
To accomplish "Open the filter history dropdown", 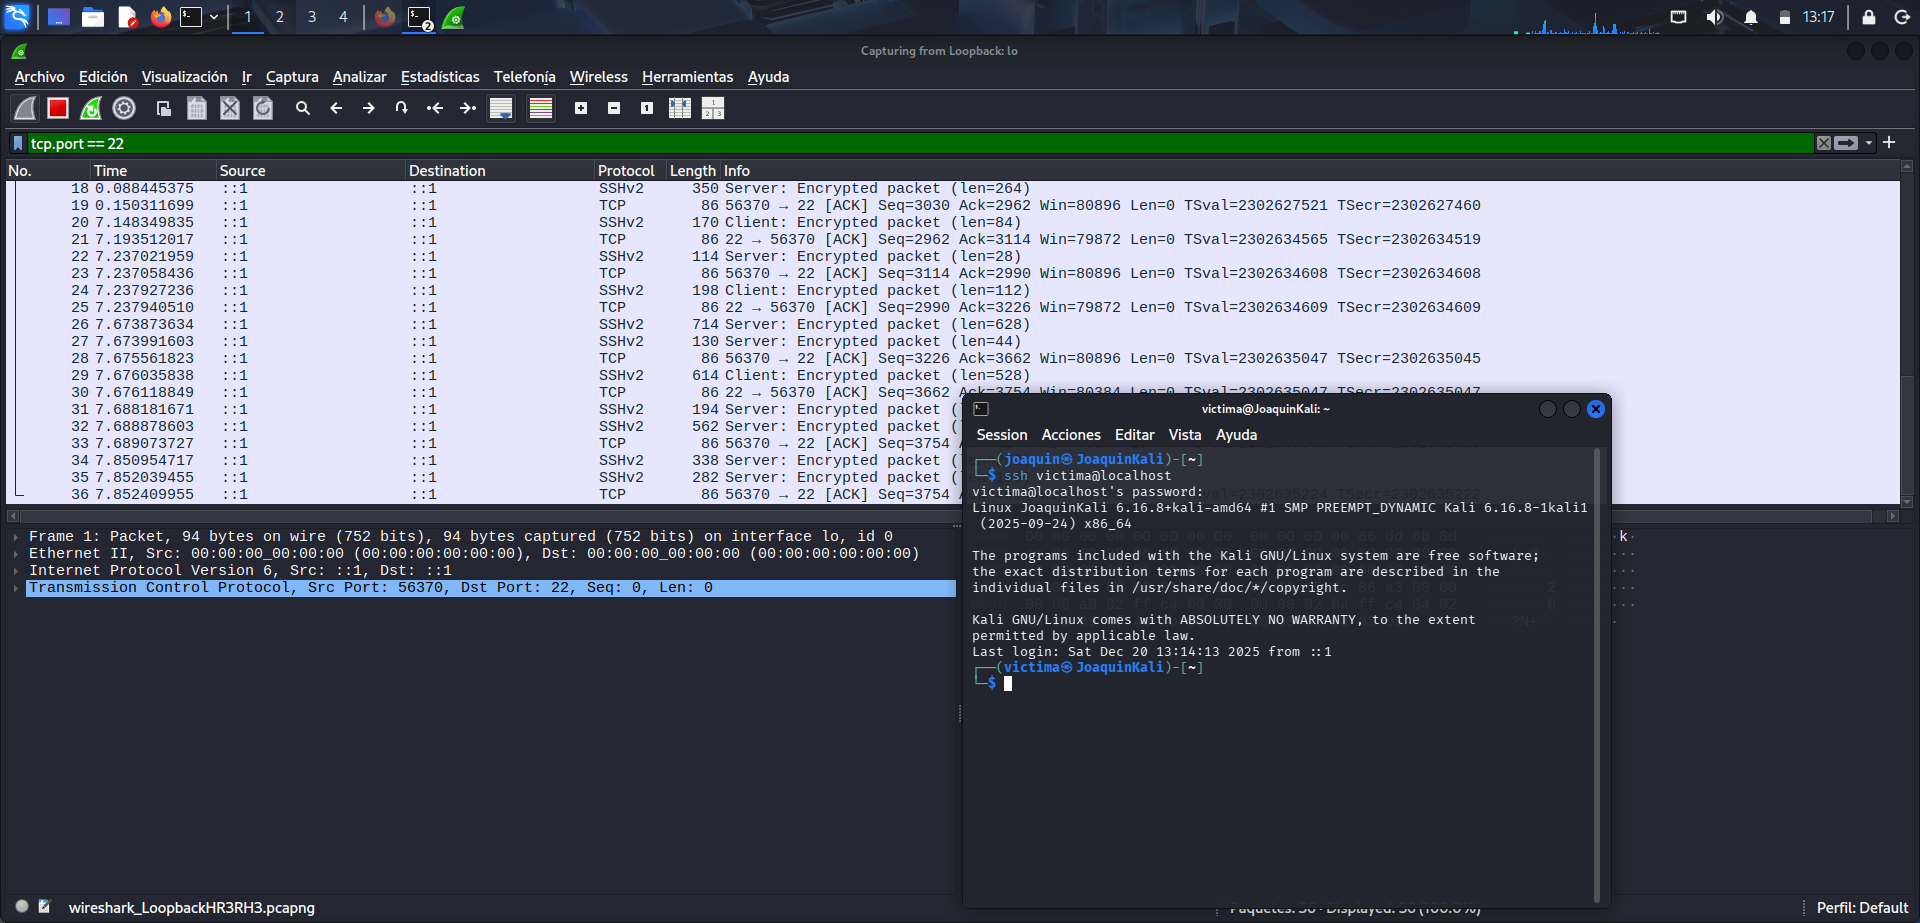I will pos(1868,143).
